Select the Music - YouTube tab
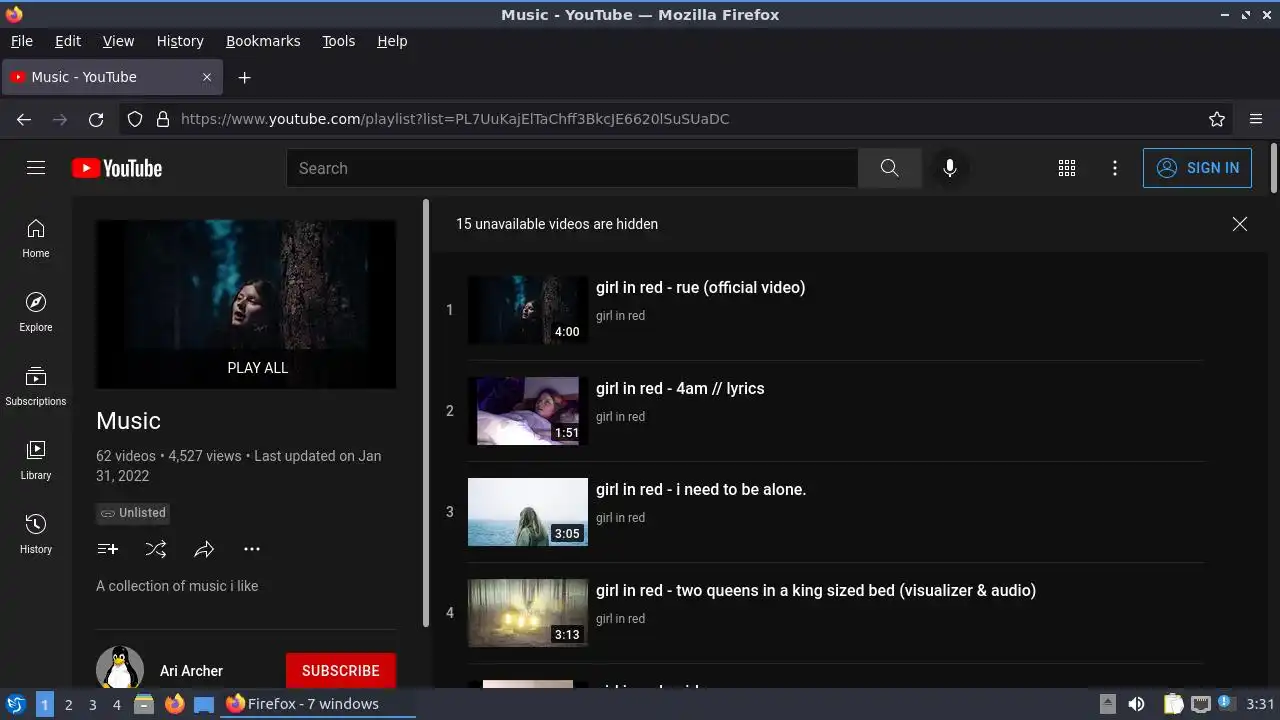Image resolution: width=1280 pixels, height=720 pixels. (x=111, y=77)
